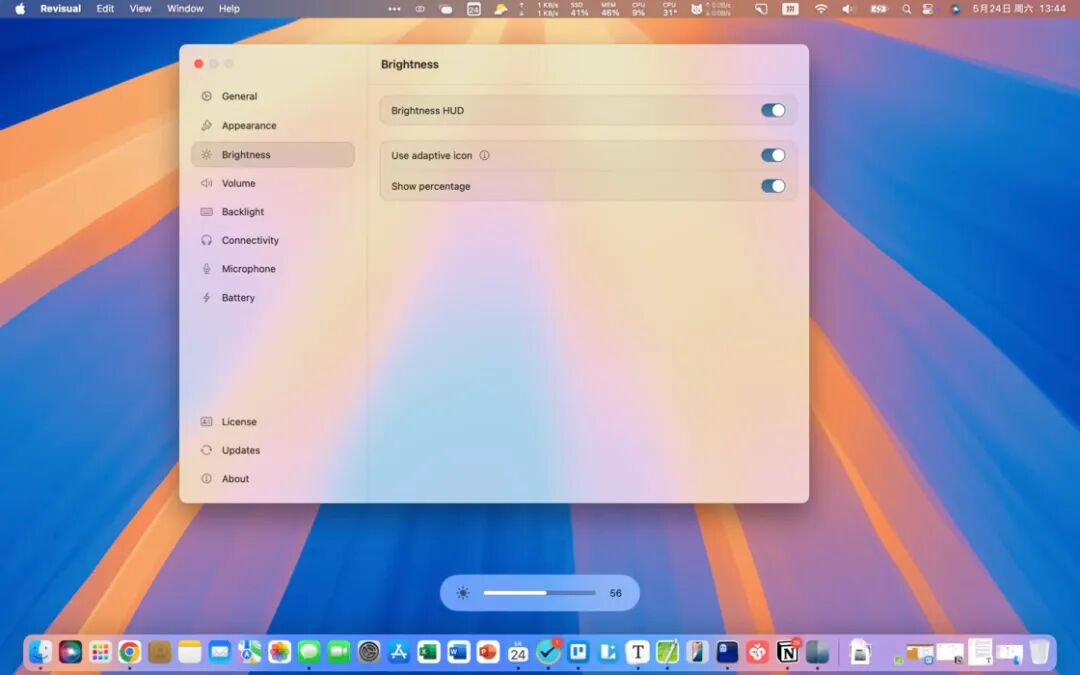The width and height of the screenshot is (1080, 675).
Task: Open the Volume settings section
Action: tap(273, 183)
